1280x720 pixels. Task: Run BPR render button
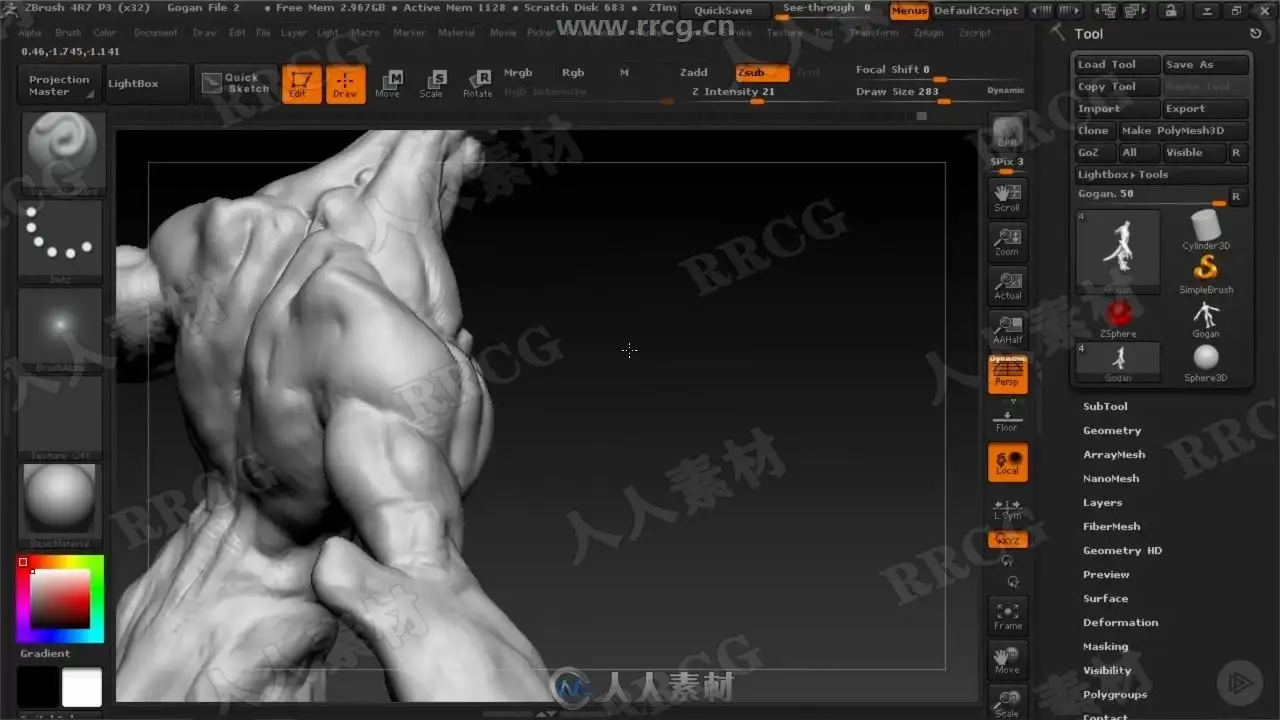click(1007, 132)
